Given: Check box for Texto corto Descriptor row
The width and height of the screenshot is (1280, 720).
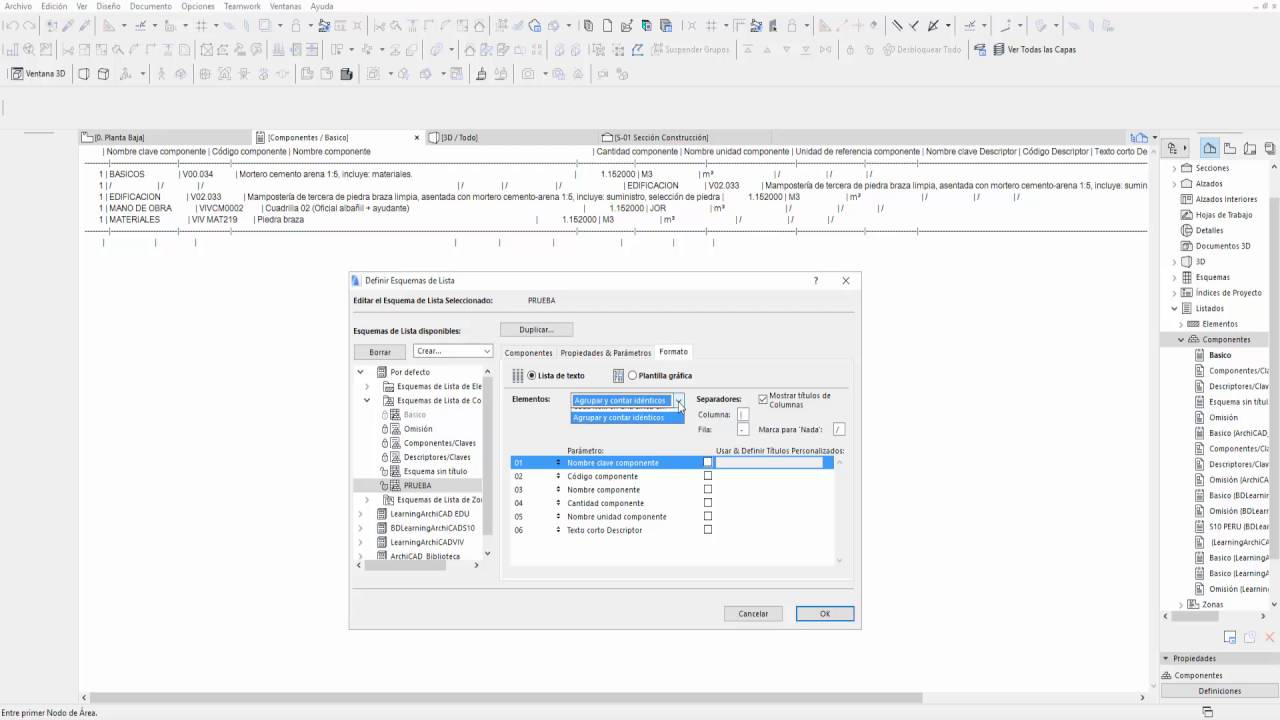Looking at the screenshot, I should pyautogui.click(x=708, y=530).
